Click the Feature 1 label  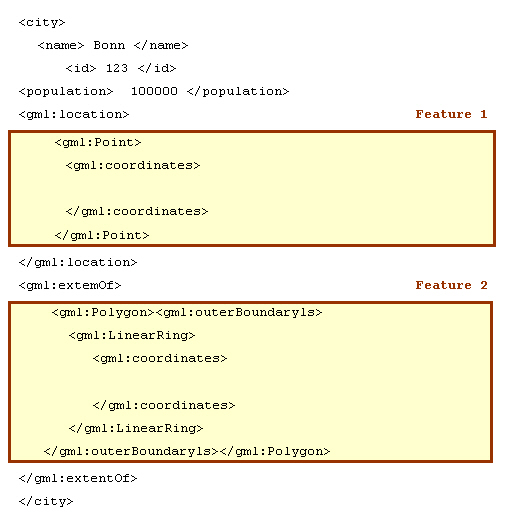(451, 114)
